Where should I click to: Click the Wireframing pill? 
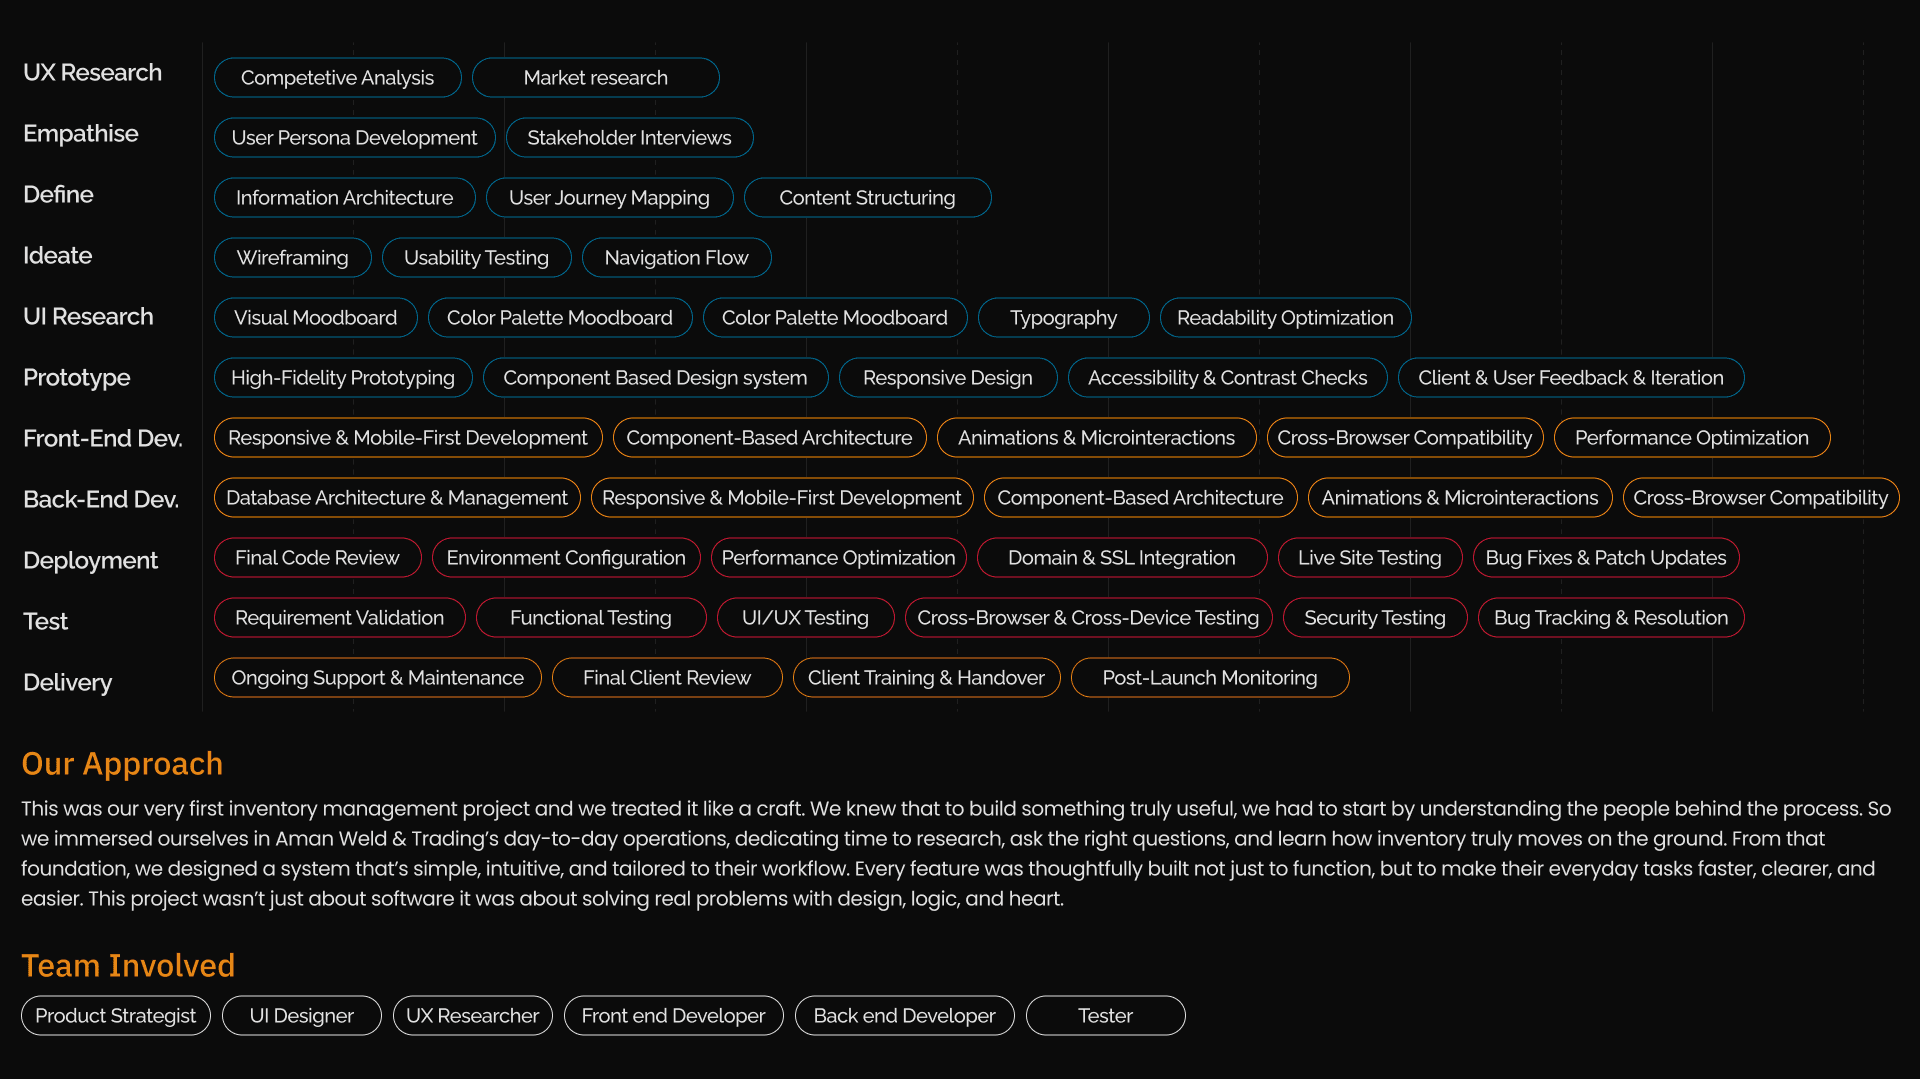(x=292, y=258)
